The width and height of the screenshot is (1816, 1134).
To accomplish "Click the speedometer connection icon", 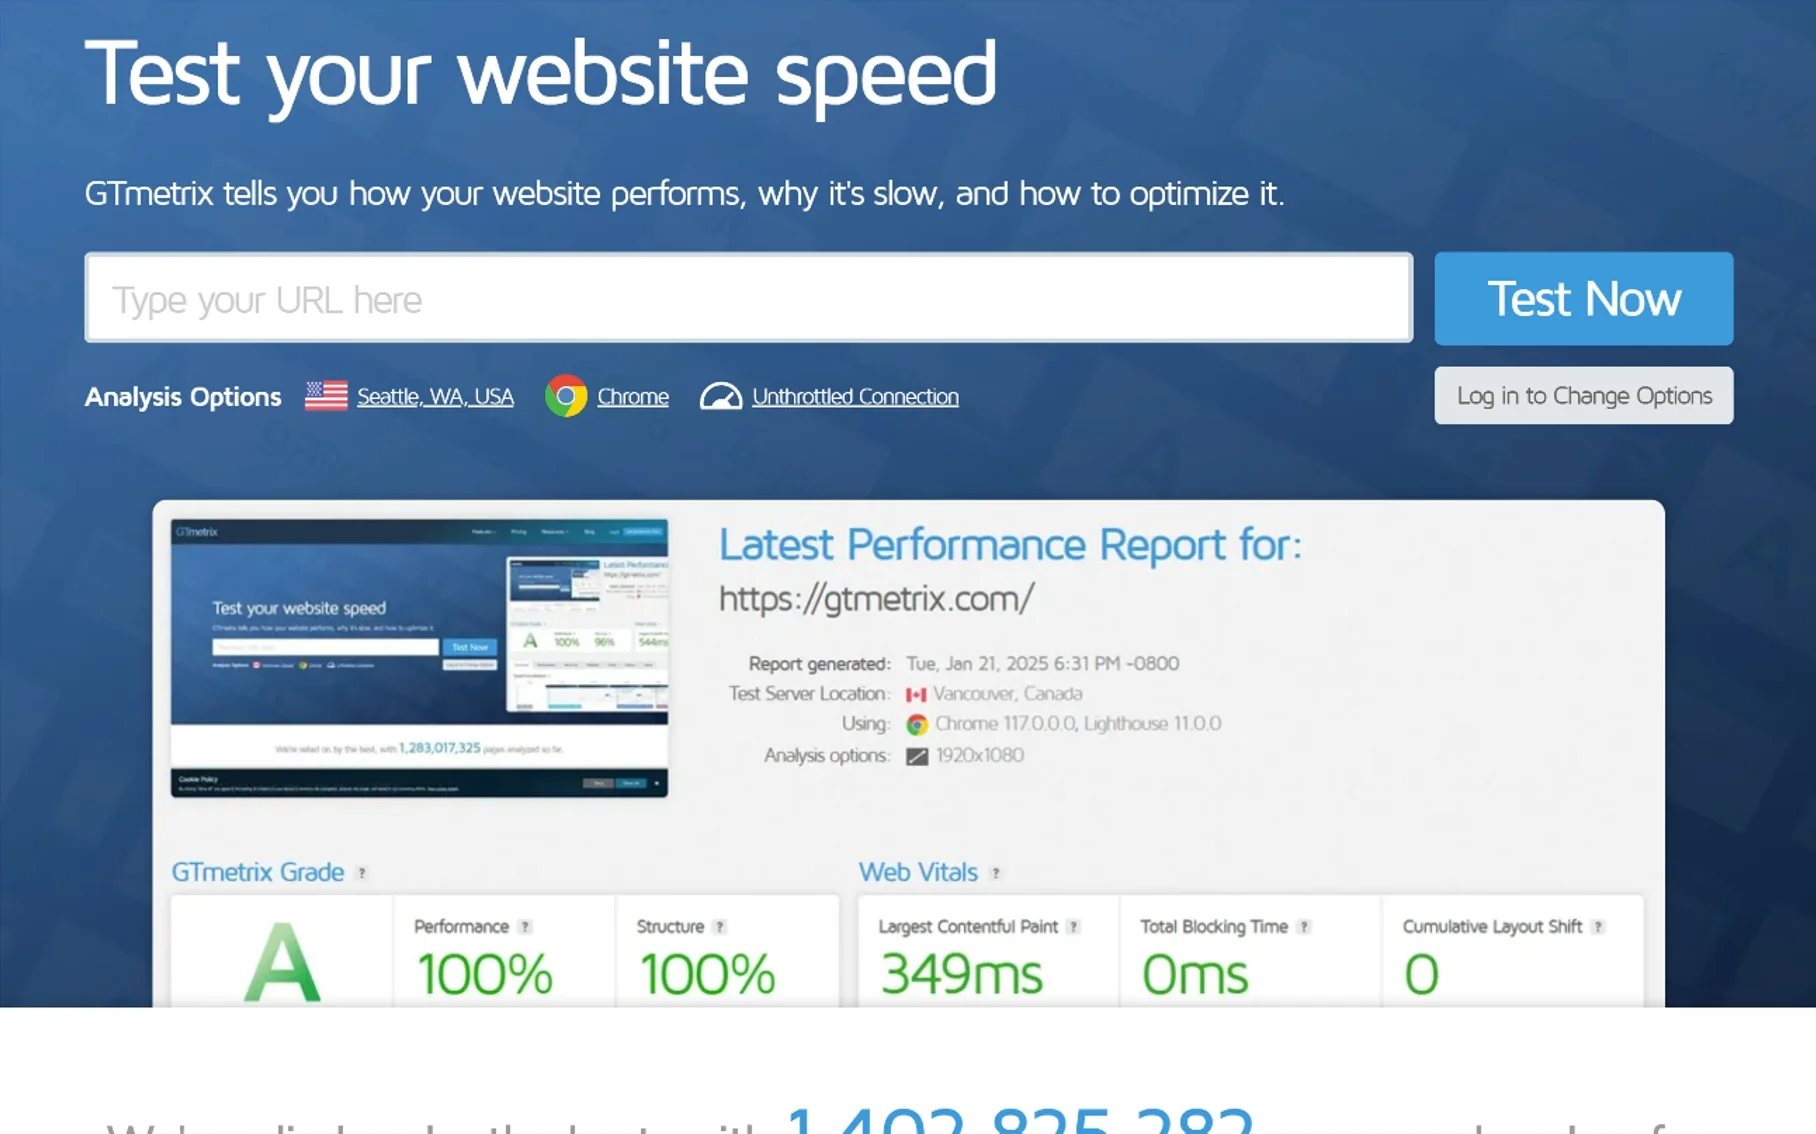I will point(720,397).
